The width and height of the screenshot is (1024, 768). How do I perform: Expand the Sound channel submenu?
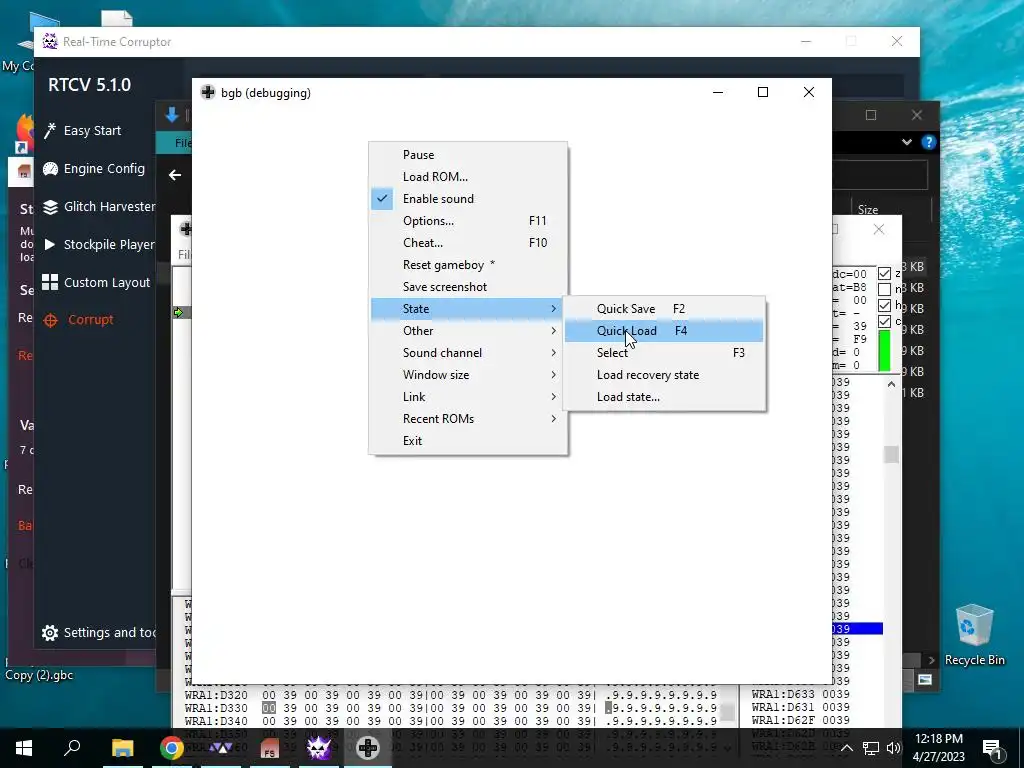[x=468, y=353]
